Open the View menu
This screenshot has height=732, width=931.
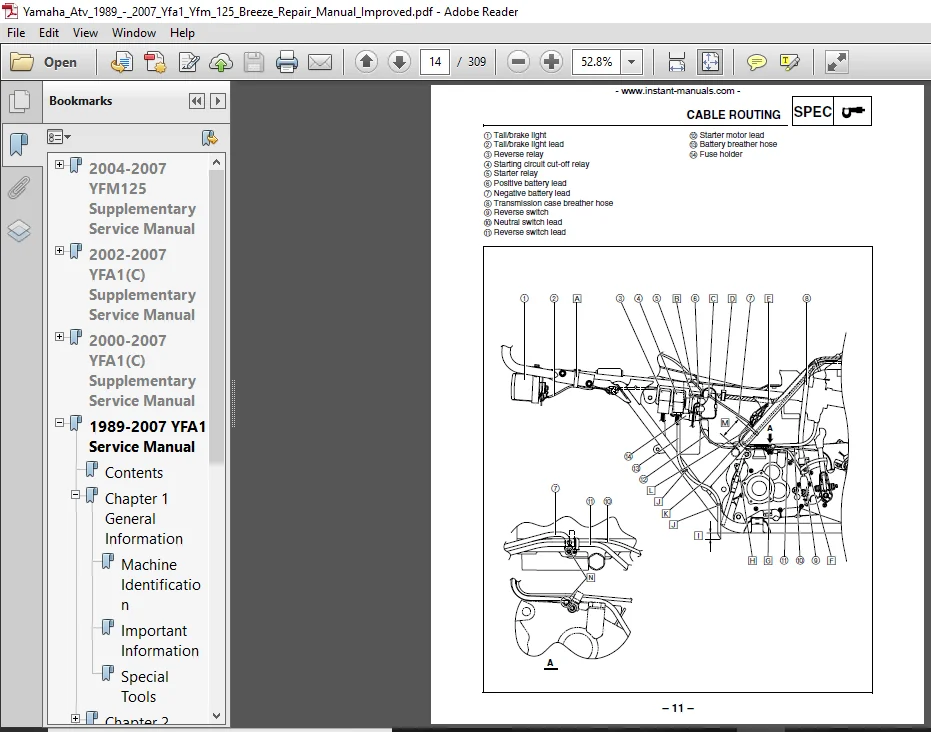[85, 33]
